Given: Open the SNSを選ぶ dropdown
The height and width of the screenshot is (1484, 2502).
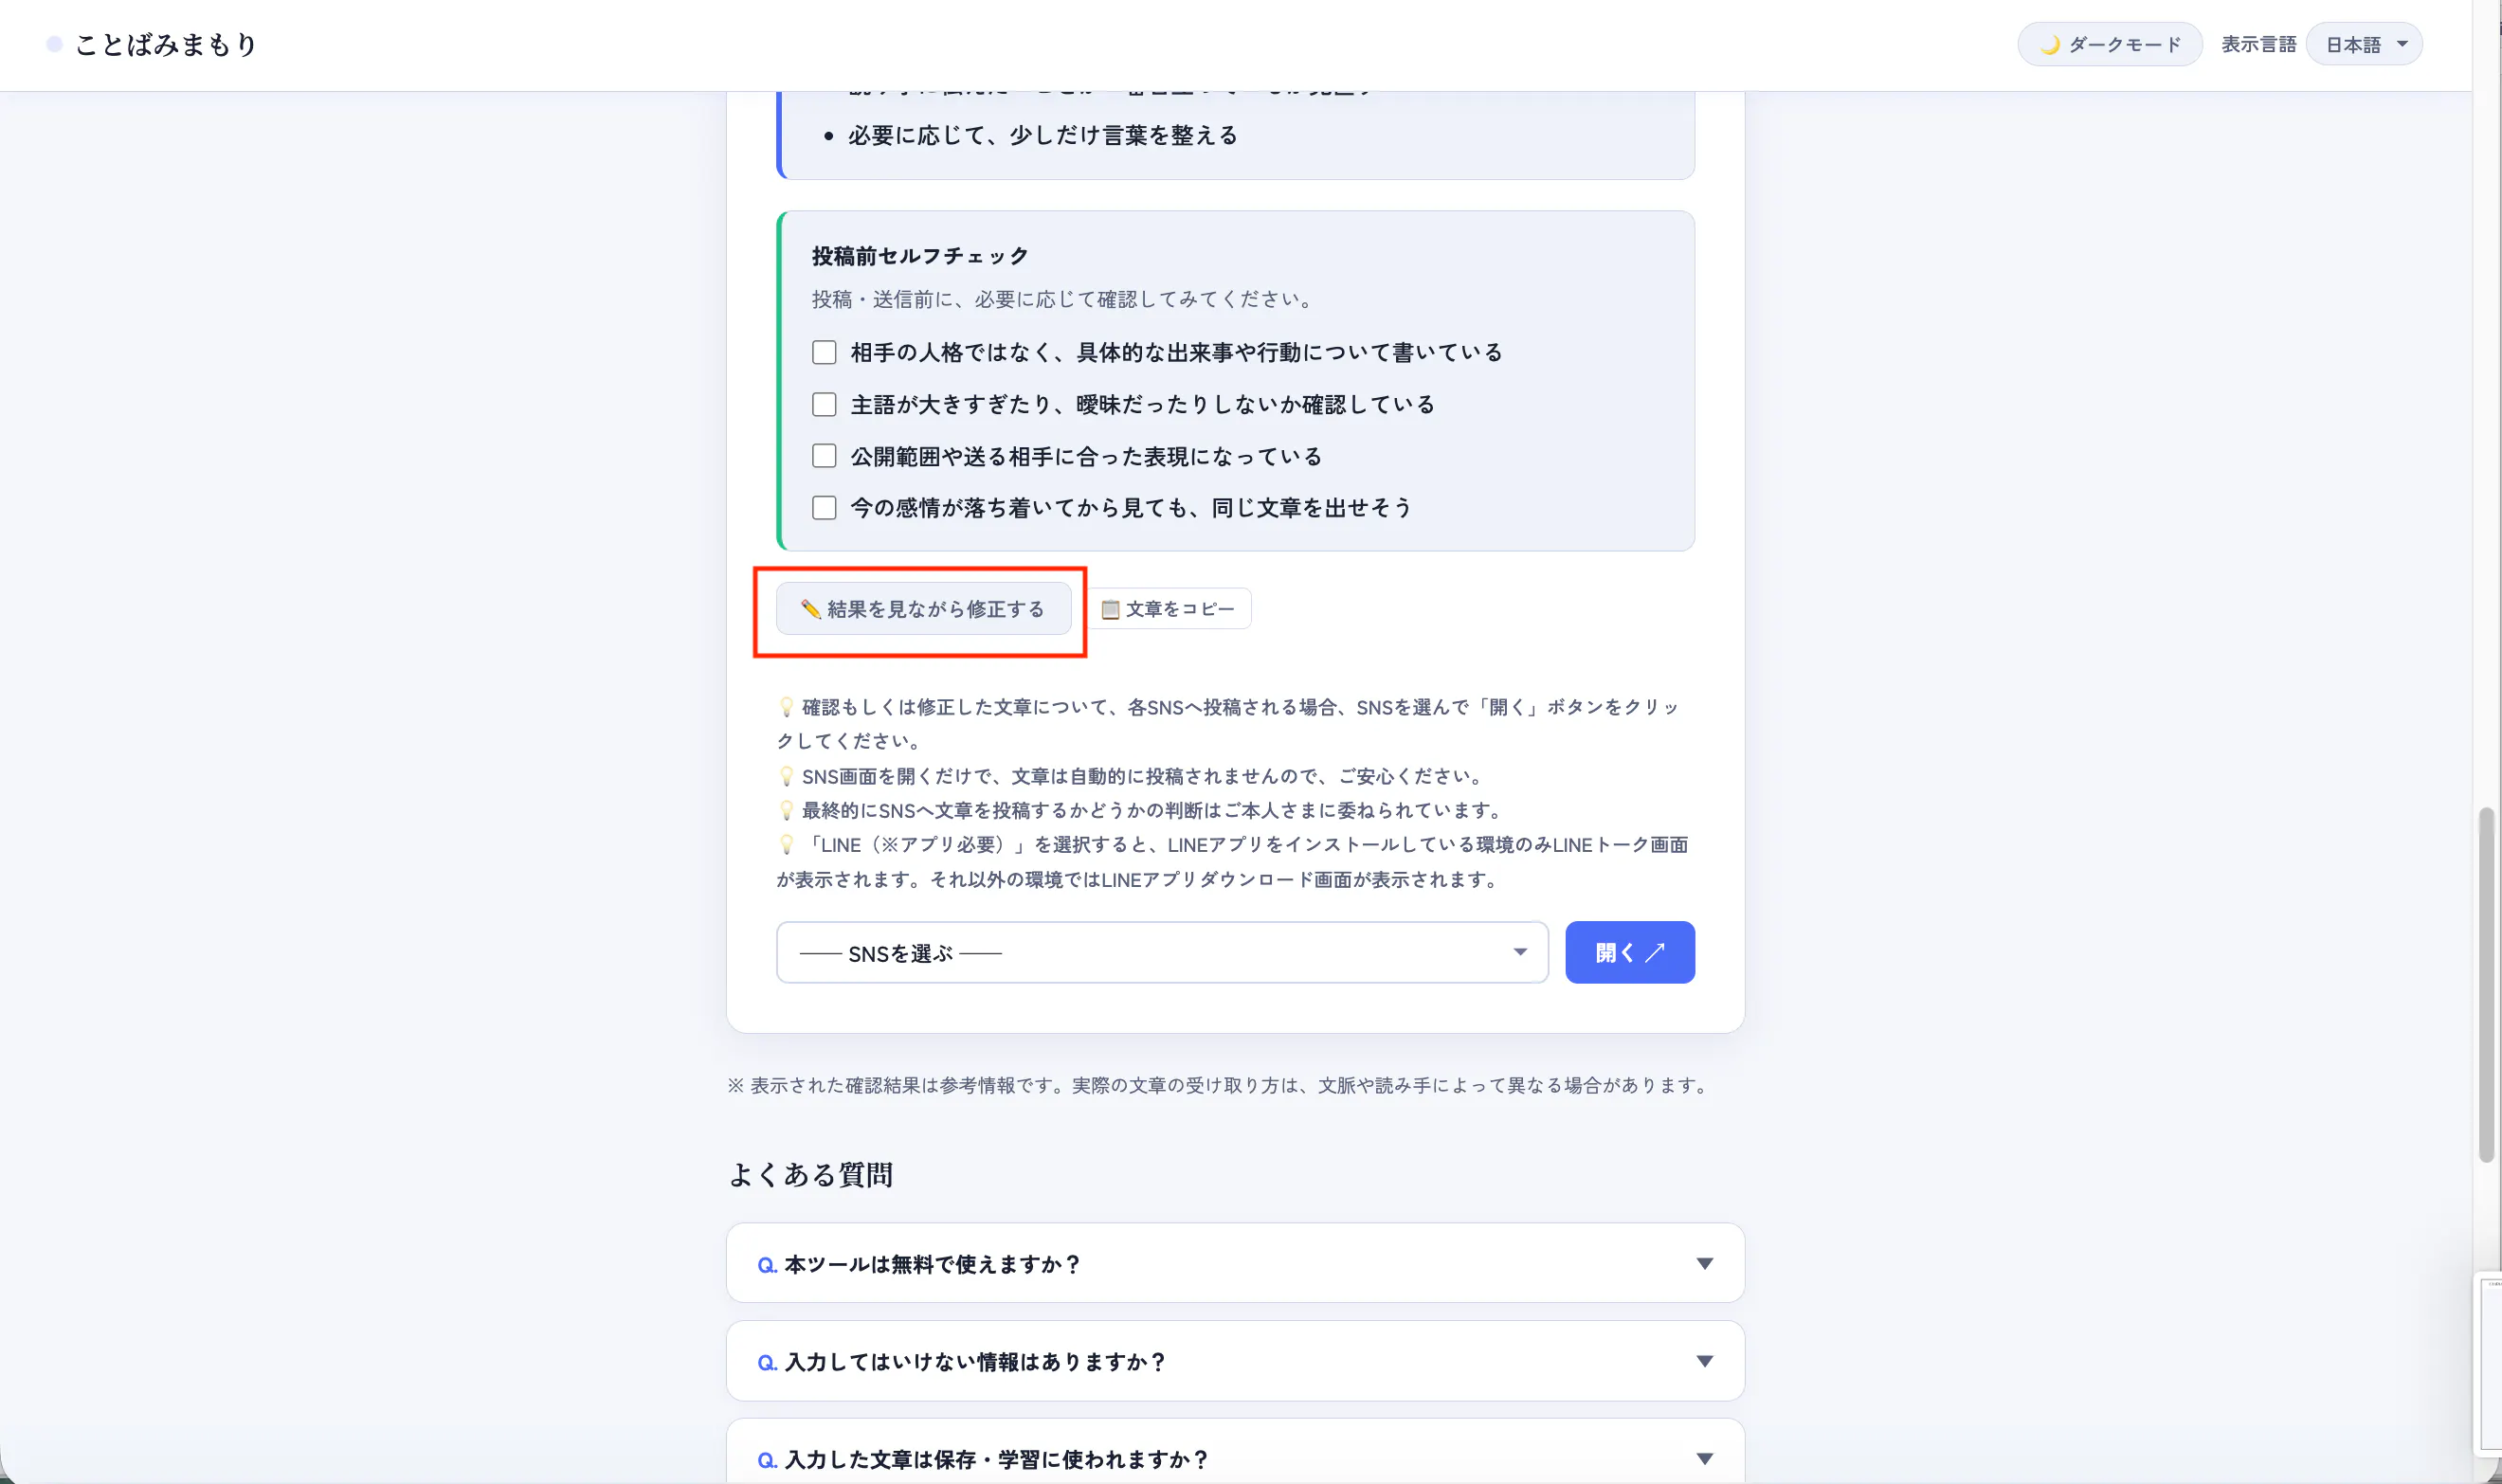Looking at the screenshot, I should pos(1162,952).
